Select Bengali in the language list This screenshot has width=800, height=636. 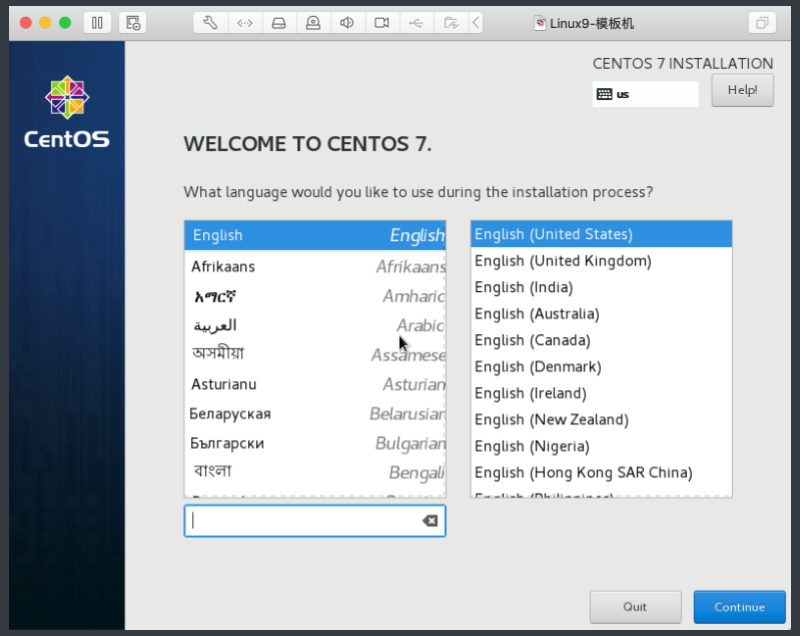click(x=315, y=472)
